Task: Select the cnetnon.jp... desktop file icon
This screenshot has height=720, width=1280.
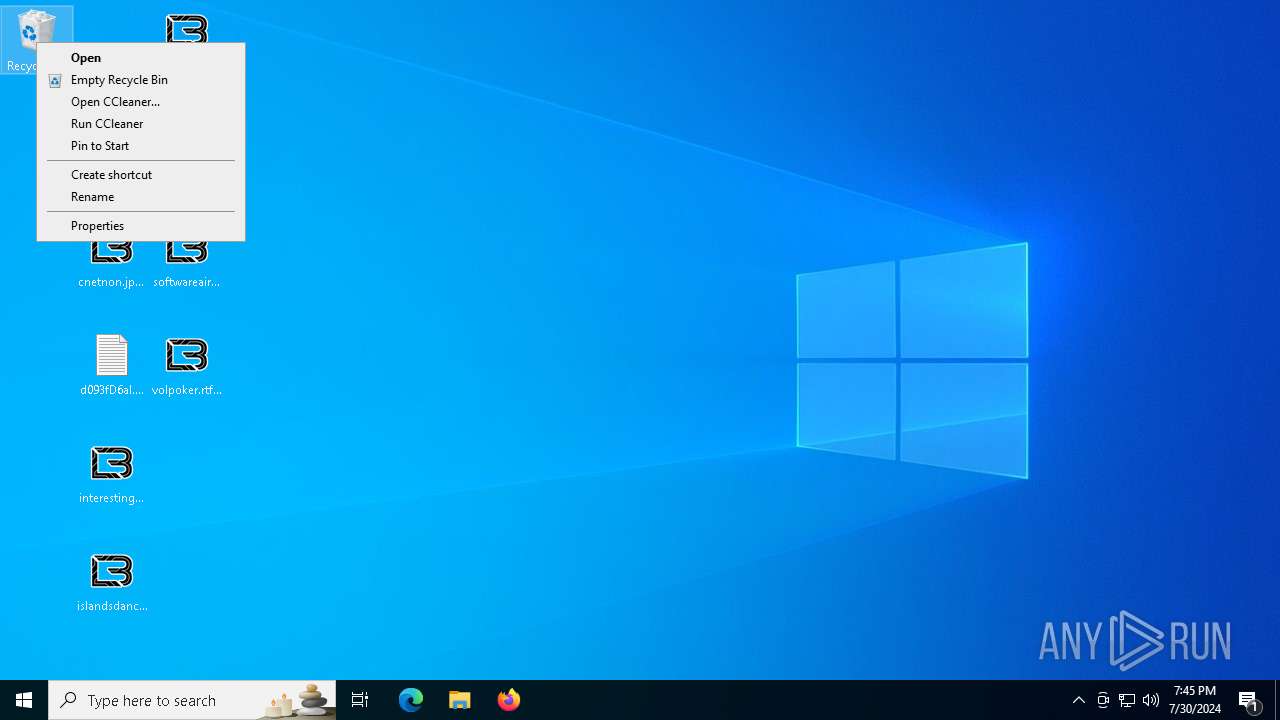Action: 111,265
